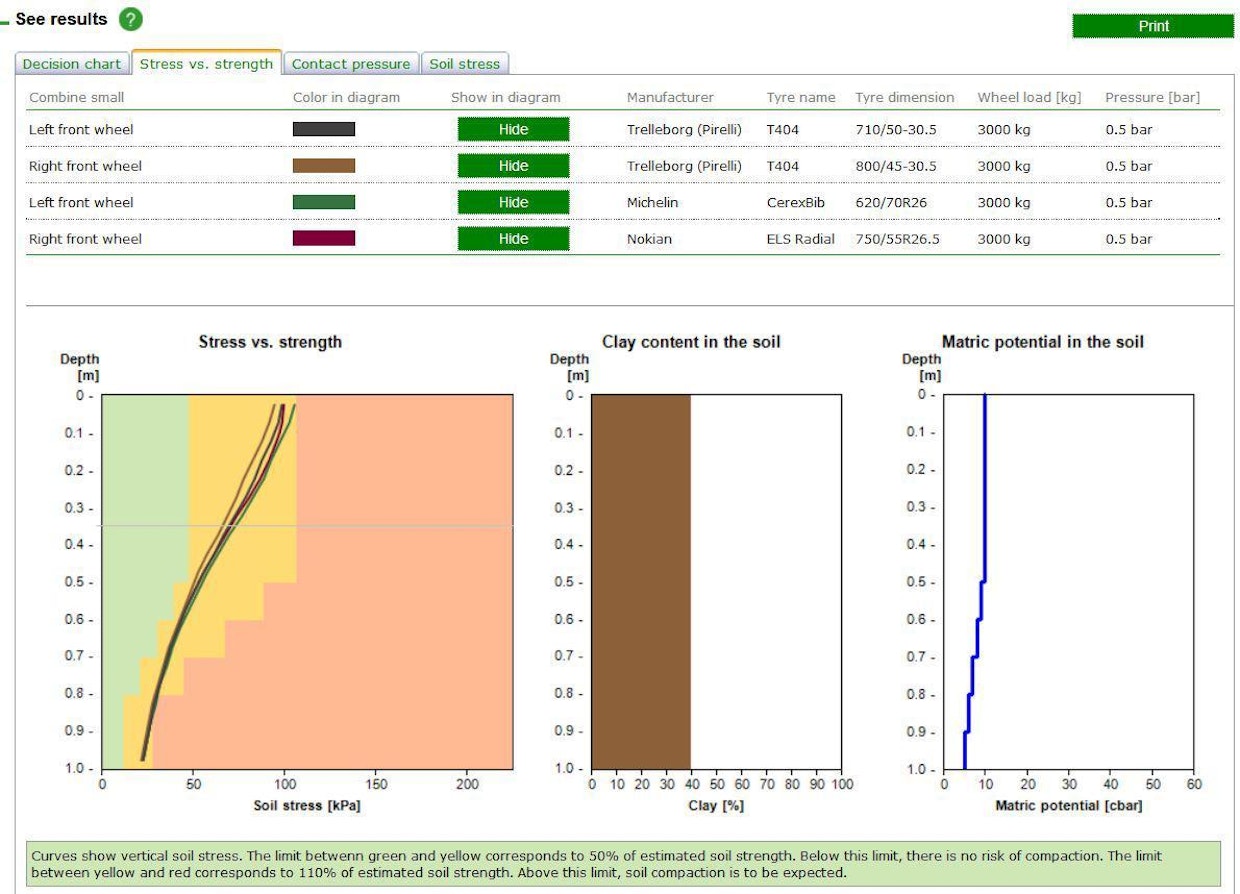Go to the Soil stress tab

(464, 64)
